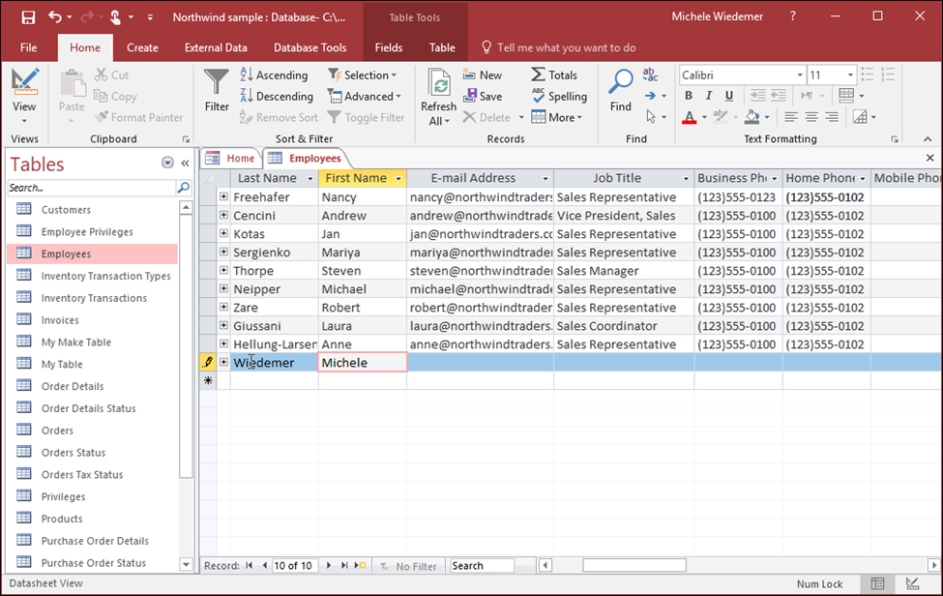Expand the Thorpe row subdatasheet
Screen dimensions: 943x596
coord(224,270)
